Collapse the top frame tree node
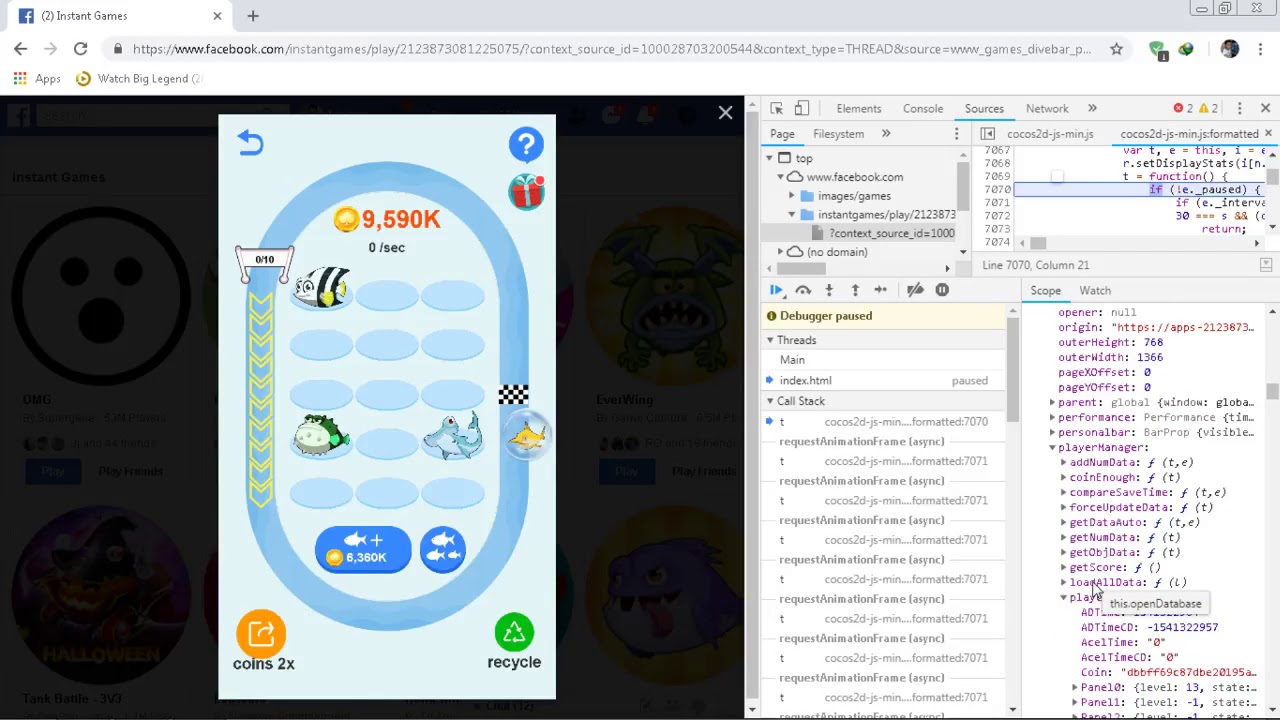 (x=770, y=158)
